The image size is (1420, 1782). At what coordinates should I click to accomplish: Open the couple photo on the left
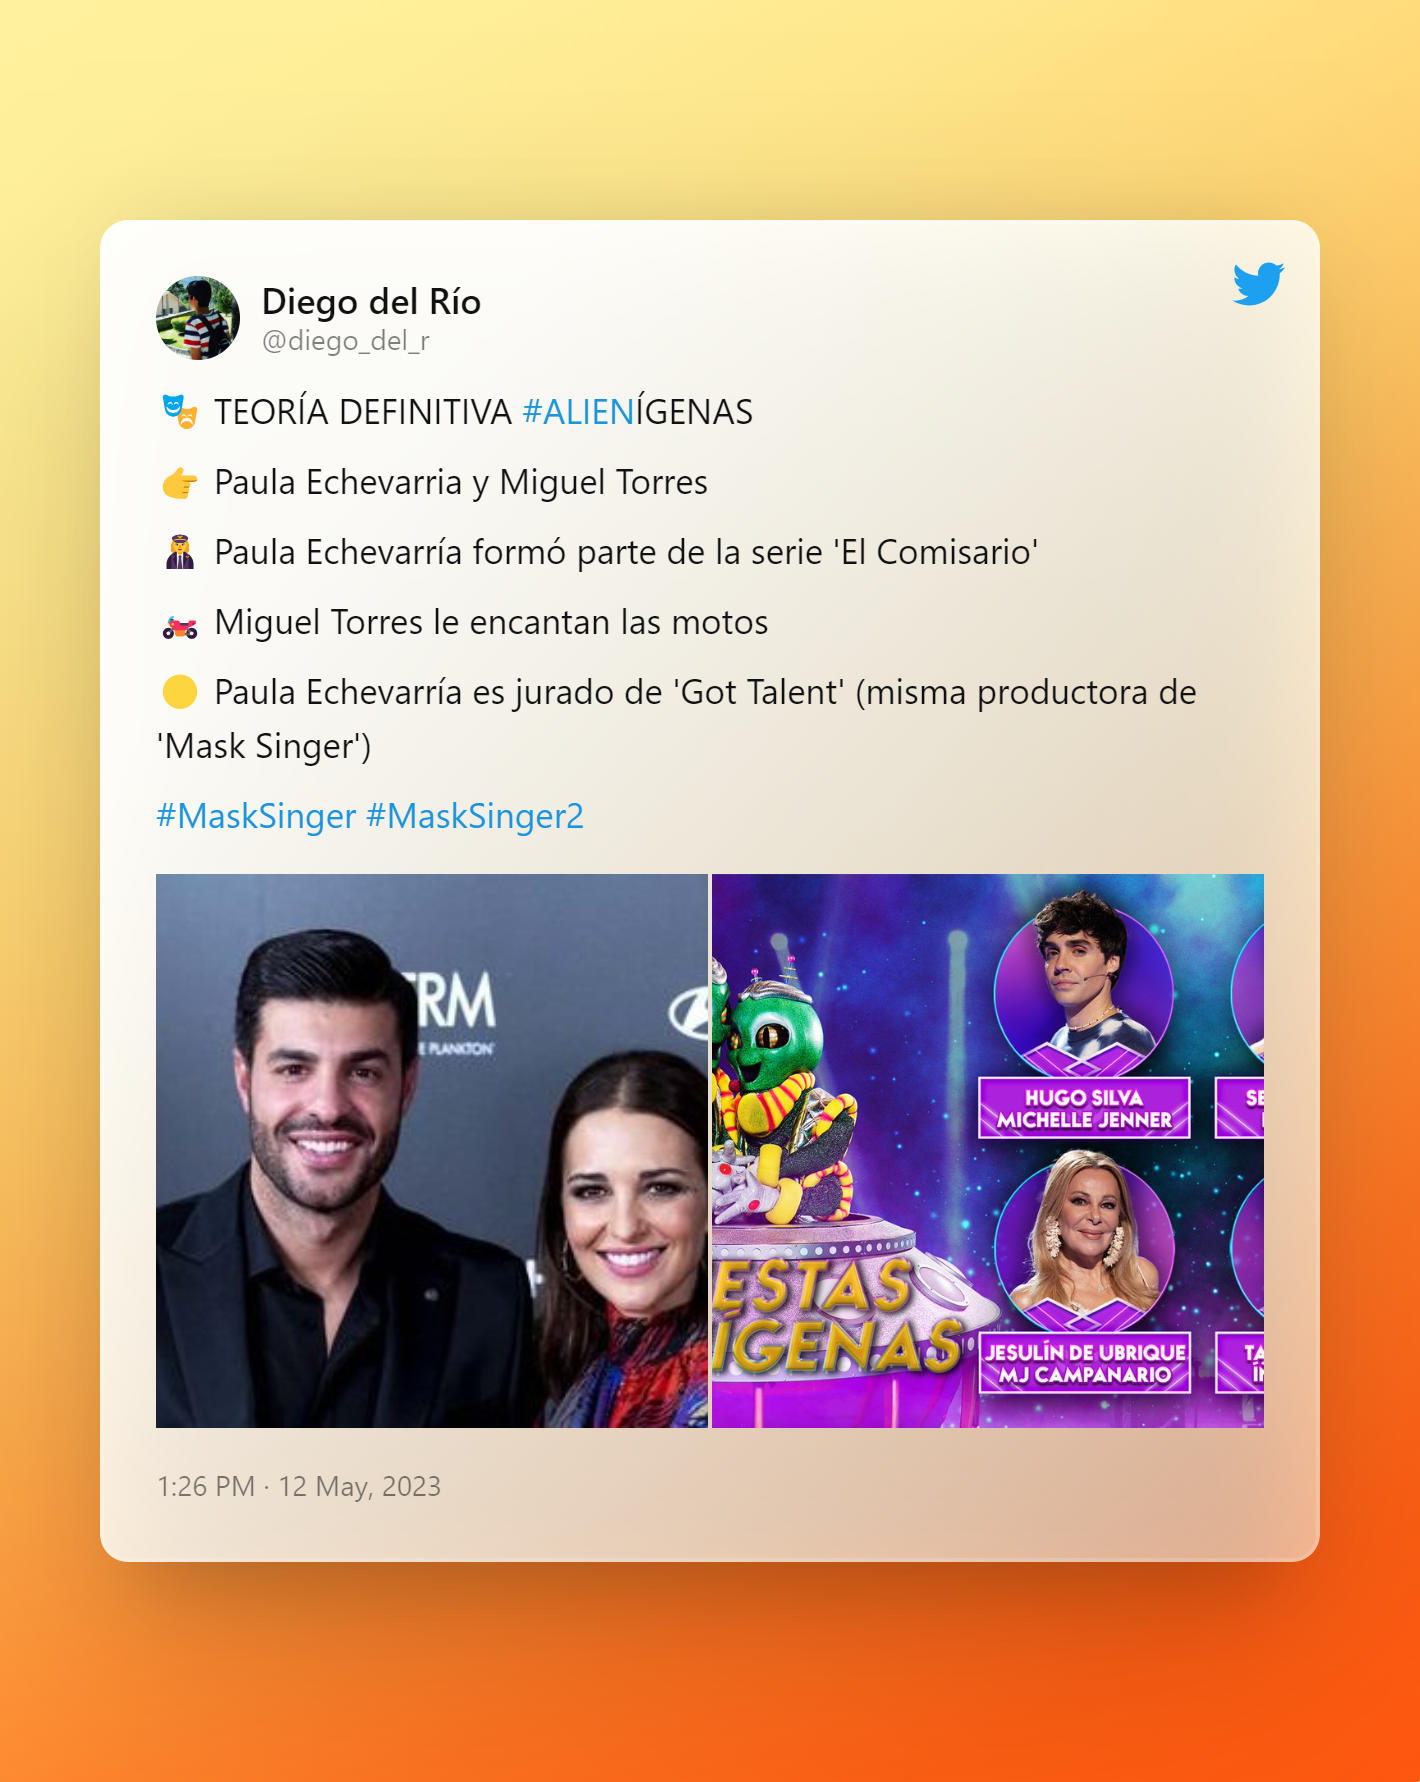pos(432,1151)
